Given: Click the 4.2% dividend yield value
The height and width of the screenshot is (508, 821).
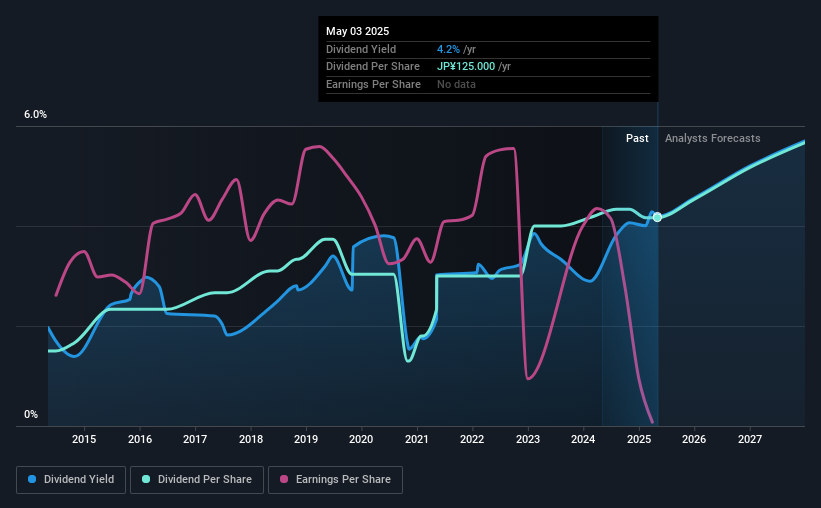Looking at the screenshot, I should point(448,49).
